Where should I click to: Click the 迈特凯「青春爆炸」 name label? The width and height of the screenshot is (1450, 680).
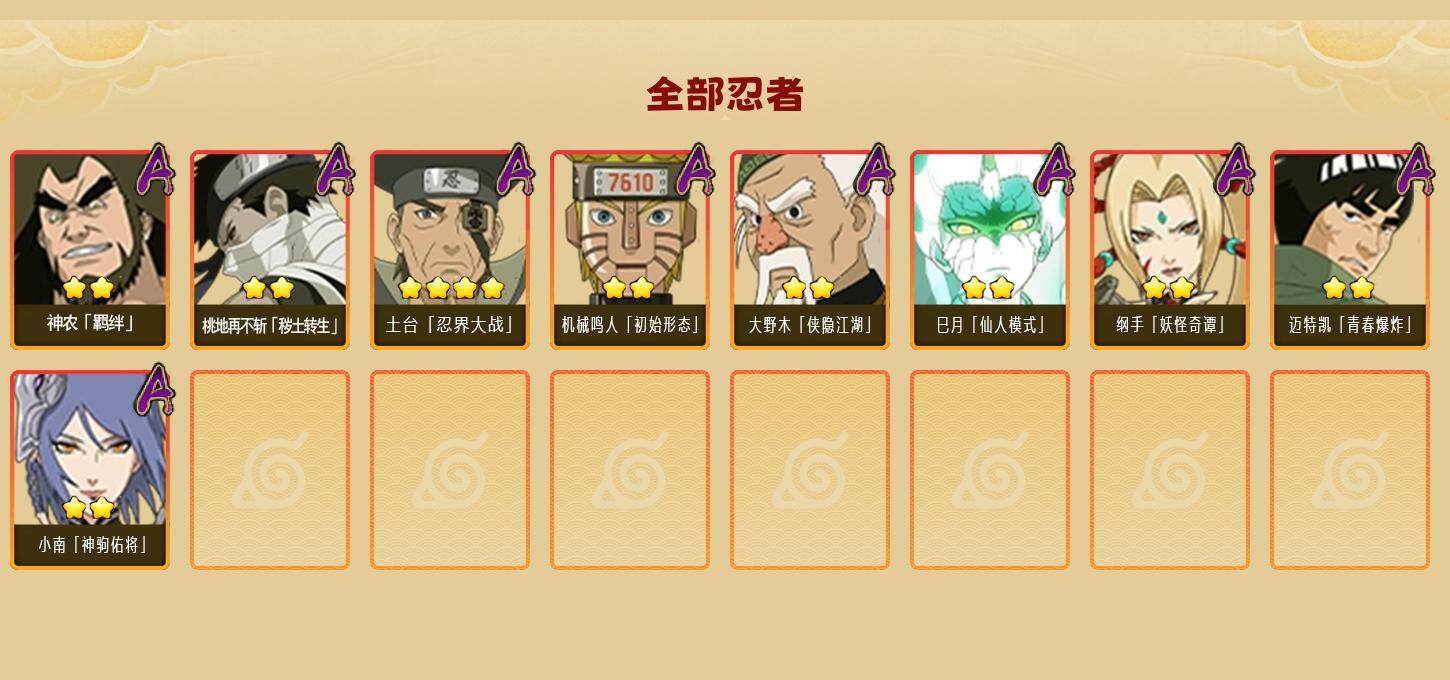(x=1350, y=325)
